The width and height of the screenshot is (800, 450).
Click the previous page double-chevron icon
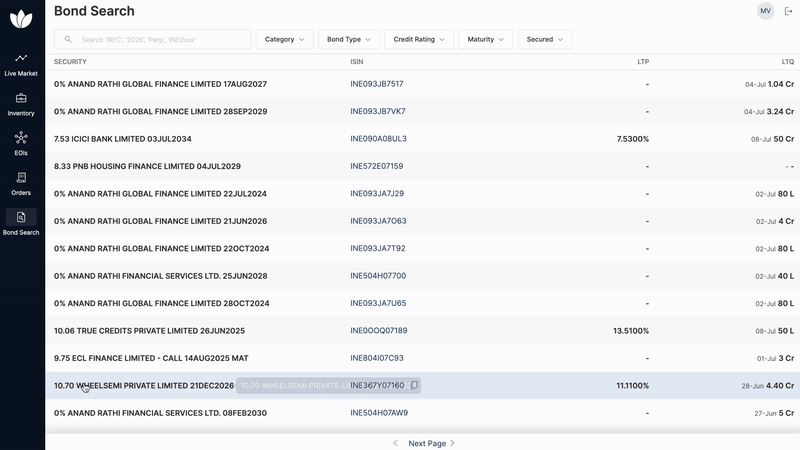point(395,443)
